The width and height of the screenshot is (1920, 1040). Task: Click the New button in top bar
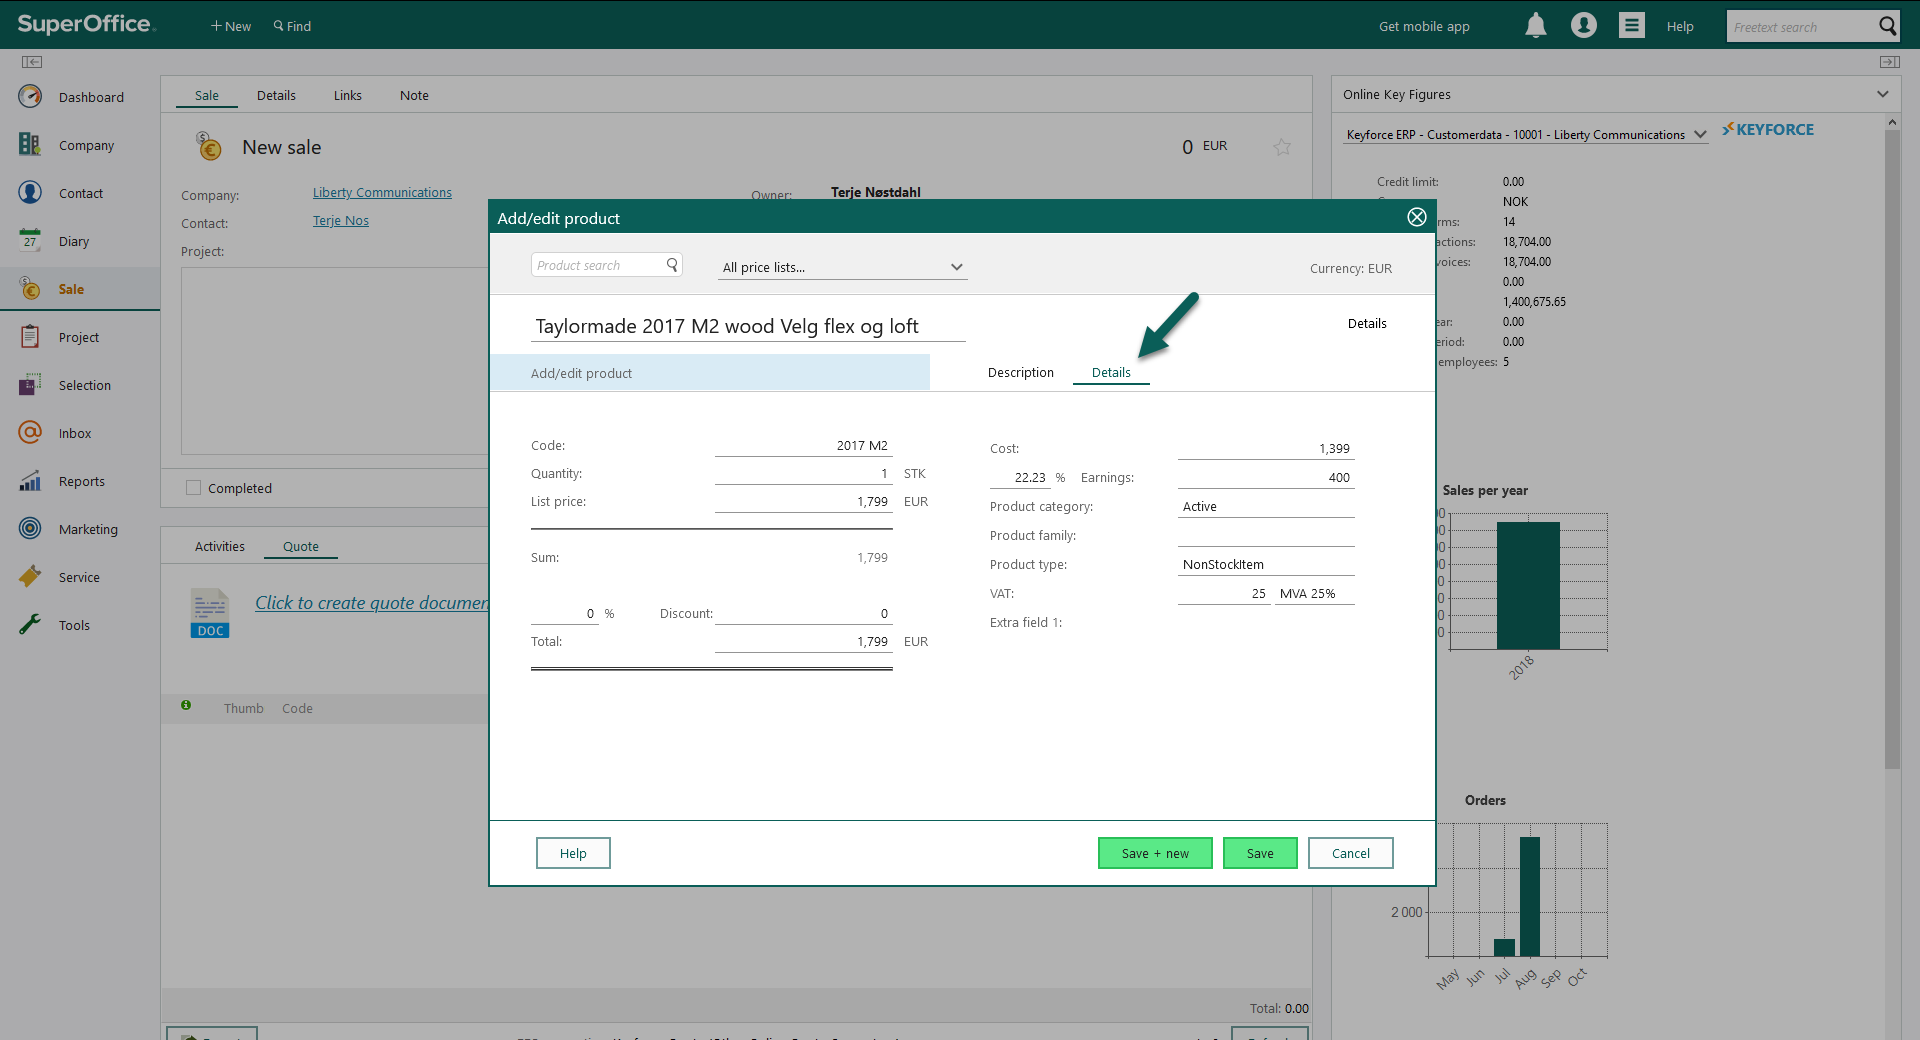(x=231, y=26)
